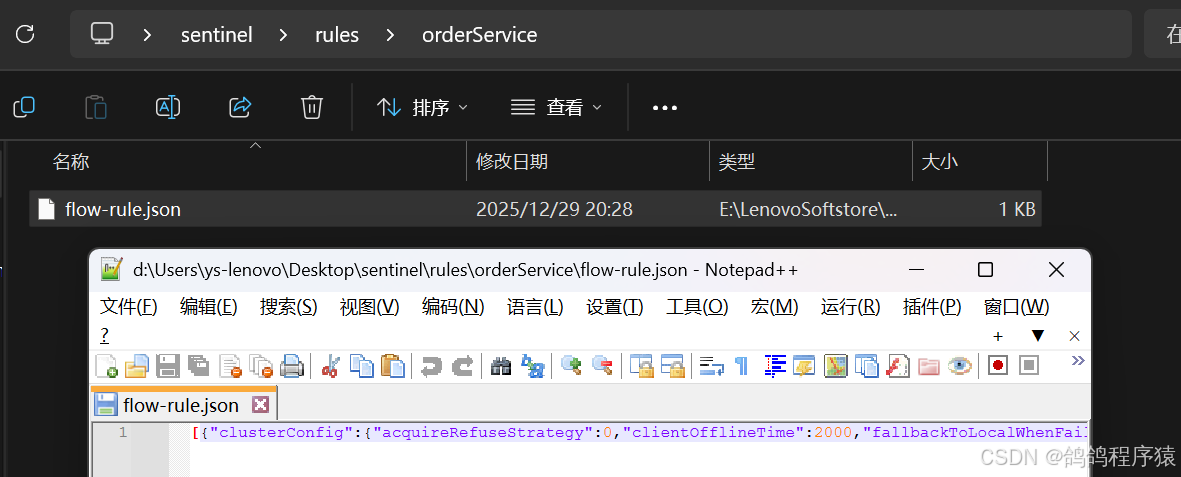Open the 文件(F) menu
The height and width of the screenshot is (477, 1181).
(x=129, y=307)
